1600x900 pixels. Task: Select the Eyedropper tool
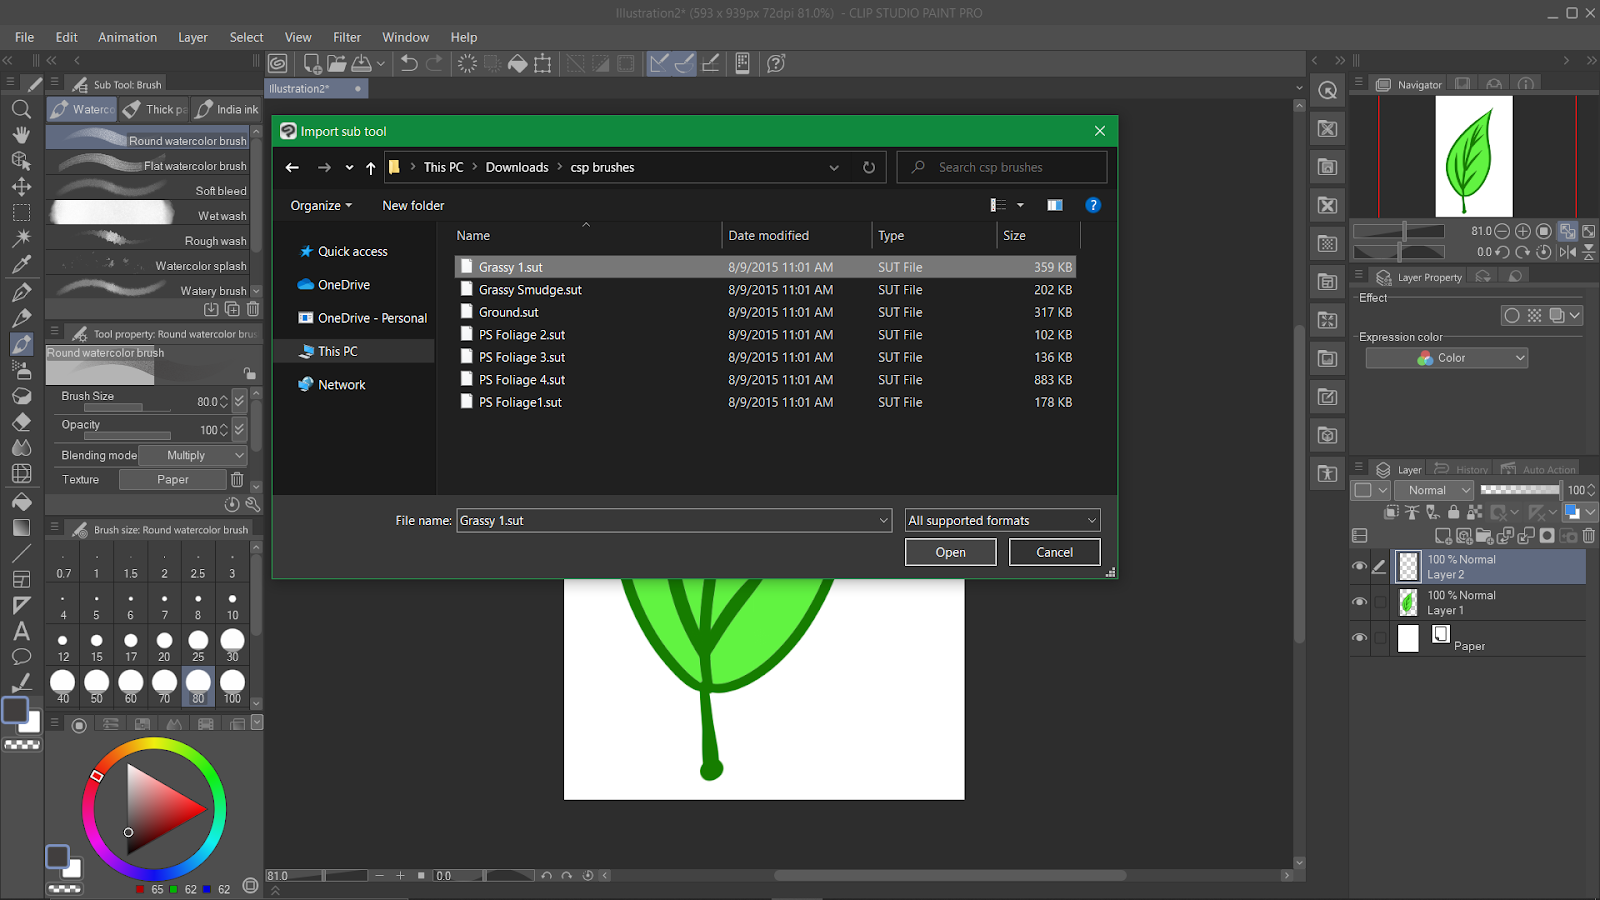point(21,265)
